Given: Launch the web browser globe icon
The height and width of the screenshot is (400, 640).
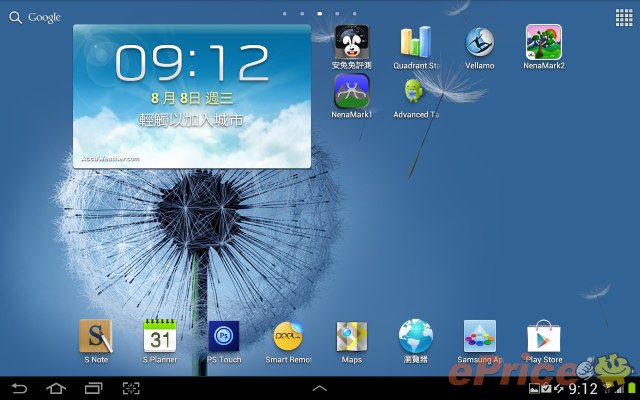Looking at the screenshot, I should (416, 337).
